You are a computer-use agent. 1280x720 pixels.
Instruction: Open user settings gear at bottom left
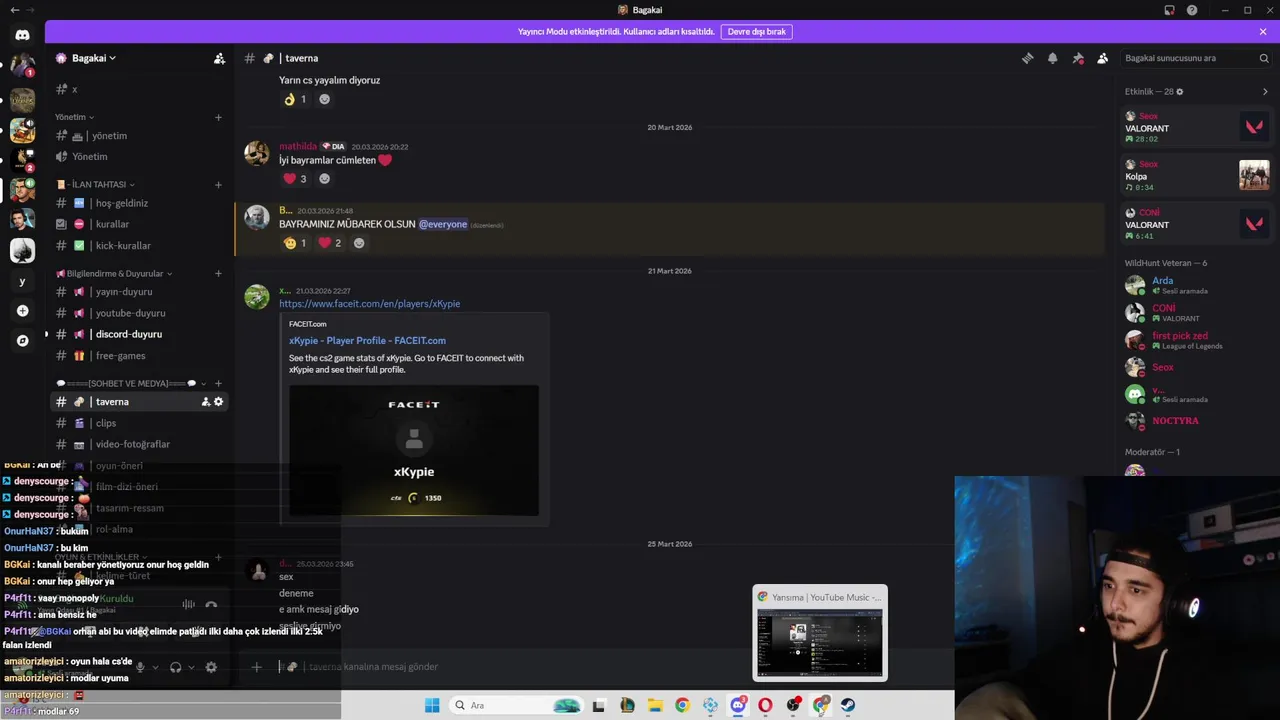(x=211, y=667)
